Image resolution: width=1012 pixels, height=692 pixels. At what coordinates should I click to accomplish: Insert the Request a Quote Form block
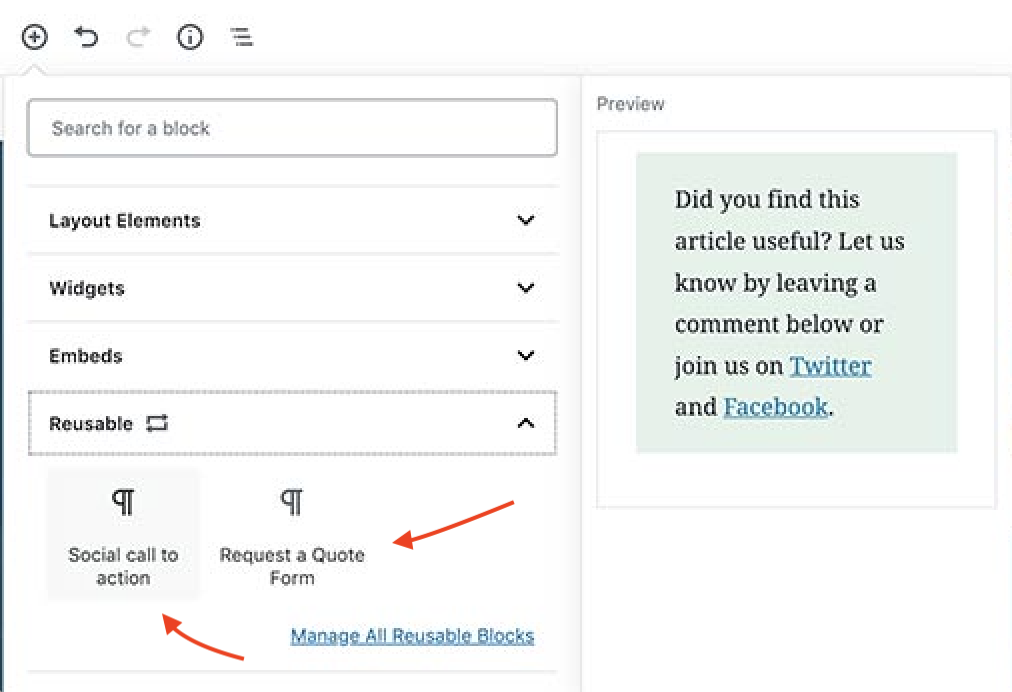point(292,534)
